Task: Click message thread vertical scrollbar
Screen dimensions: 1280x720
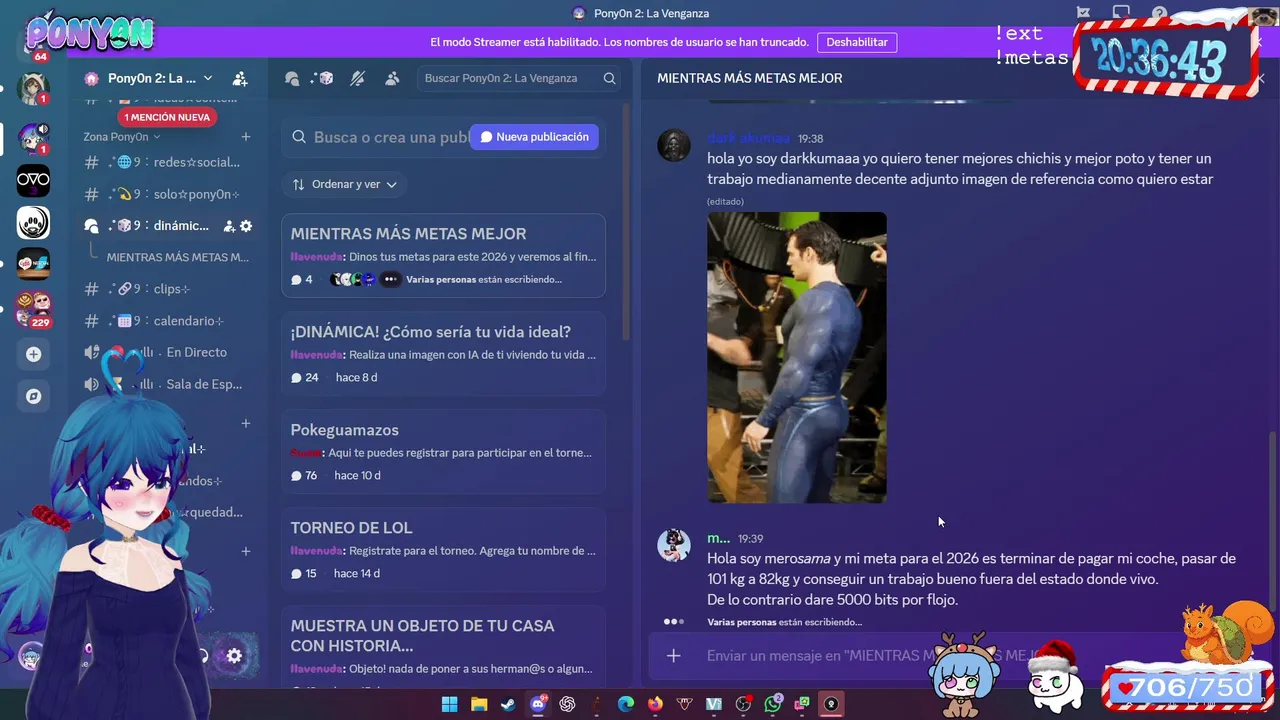Action: coord(1273,520)
